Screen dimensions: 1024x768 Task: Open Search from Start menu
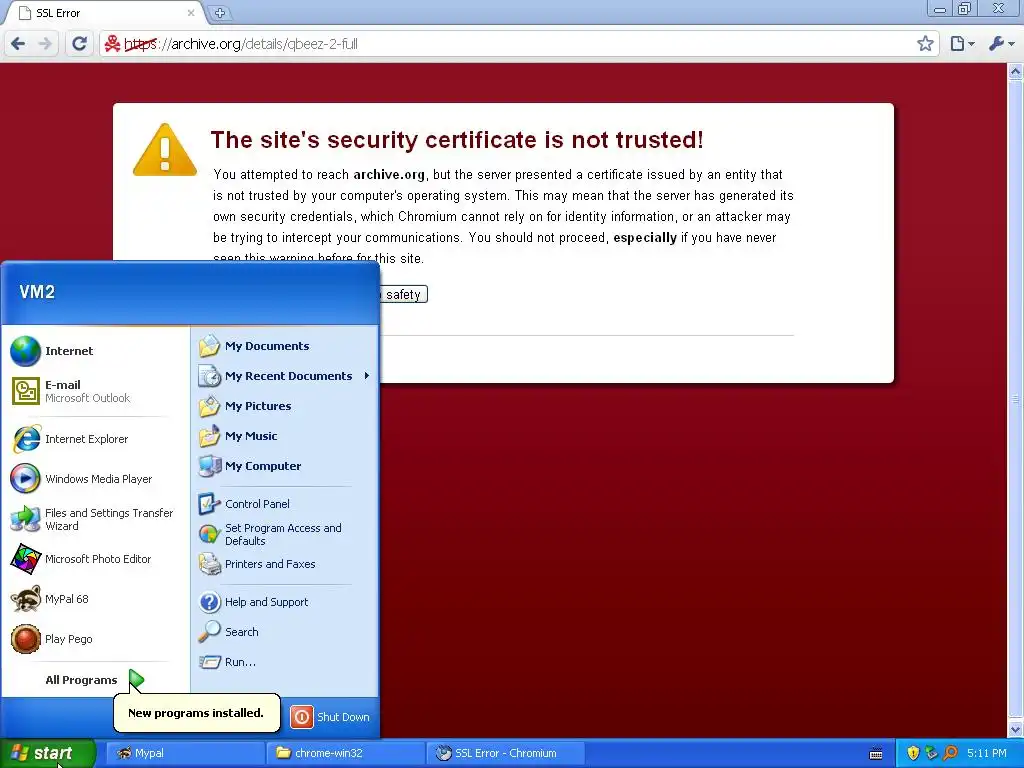click(x=285, y=632)
